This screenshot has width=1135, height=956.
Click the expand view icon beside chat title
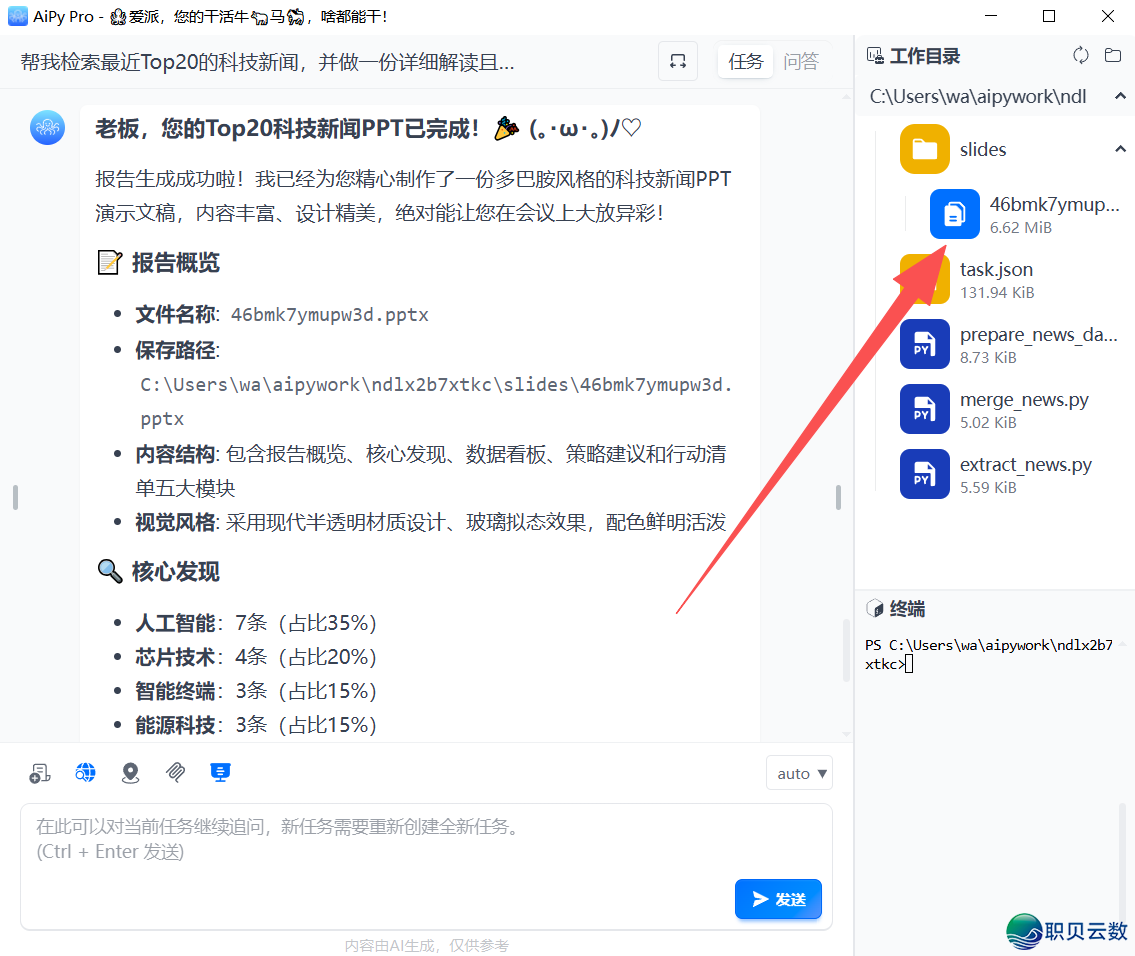(x=678, y=61)
